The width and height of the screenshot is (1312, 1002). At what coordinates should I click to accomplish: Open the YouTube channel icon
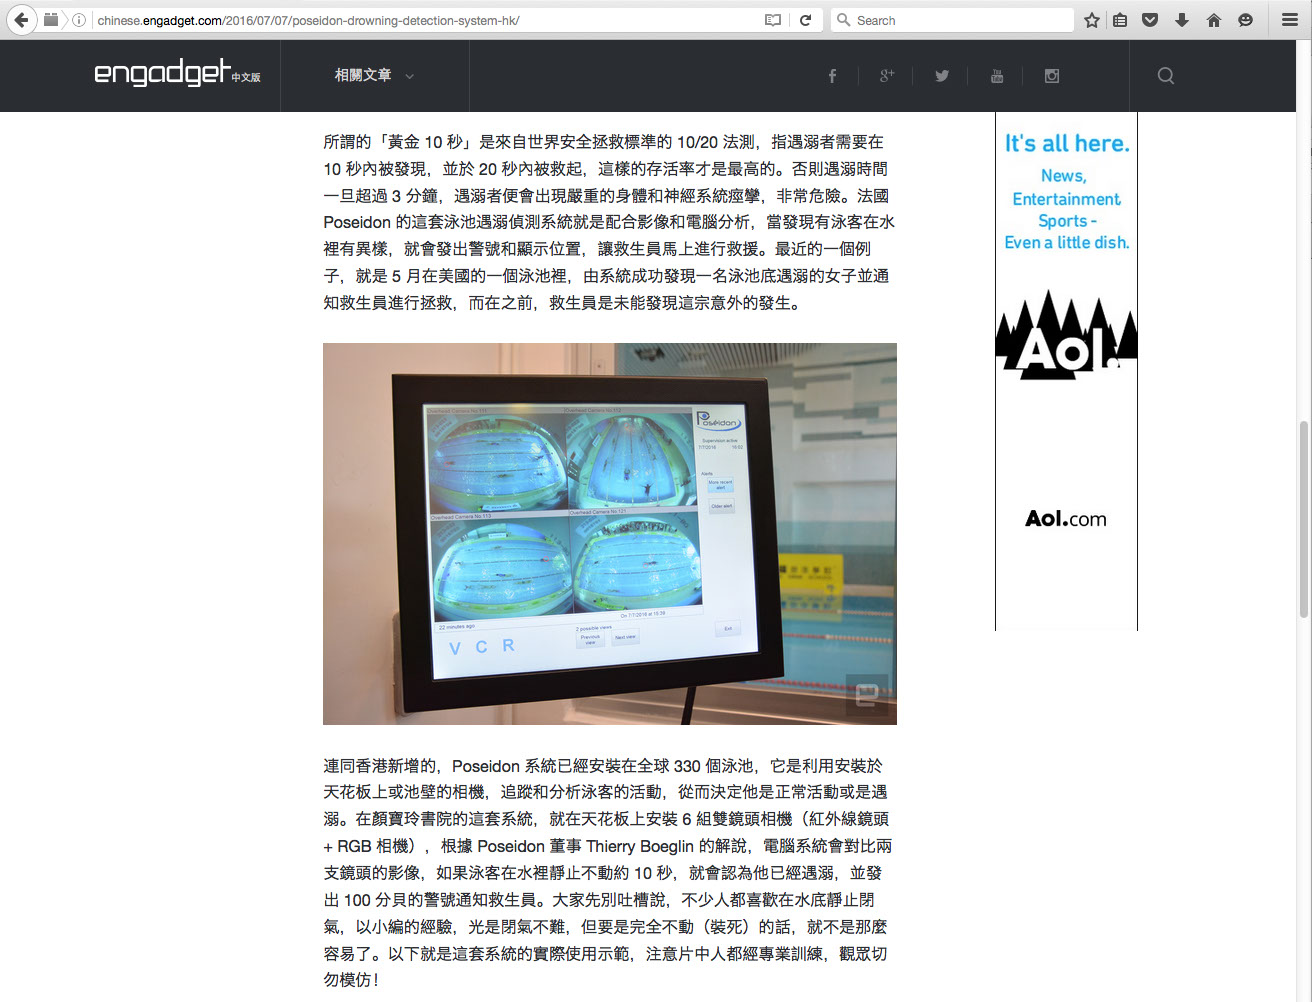996,76
